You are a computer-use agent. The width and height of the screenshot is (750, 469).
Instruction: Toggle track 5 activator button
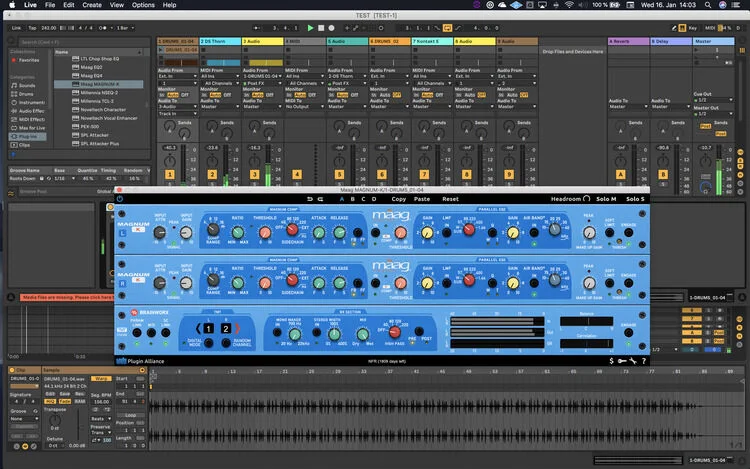pyautogui.click(x=339, y=175)
